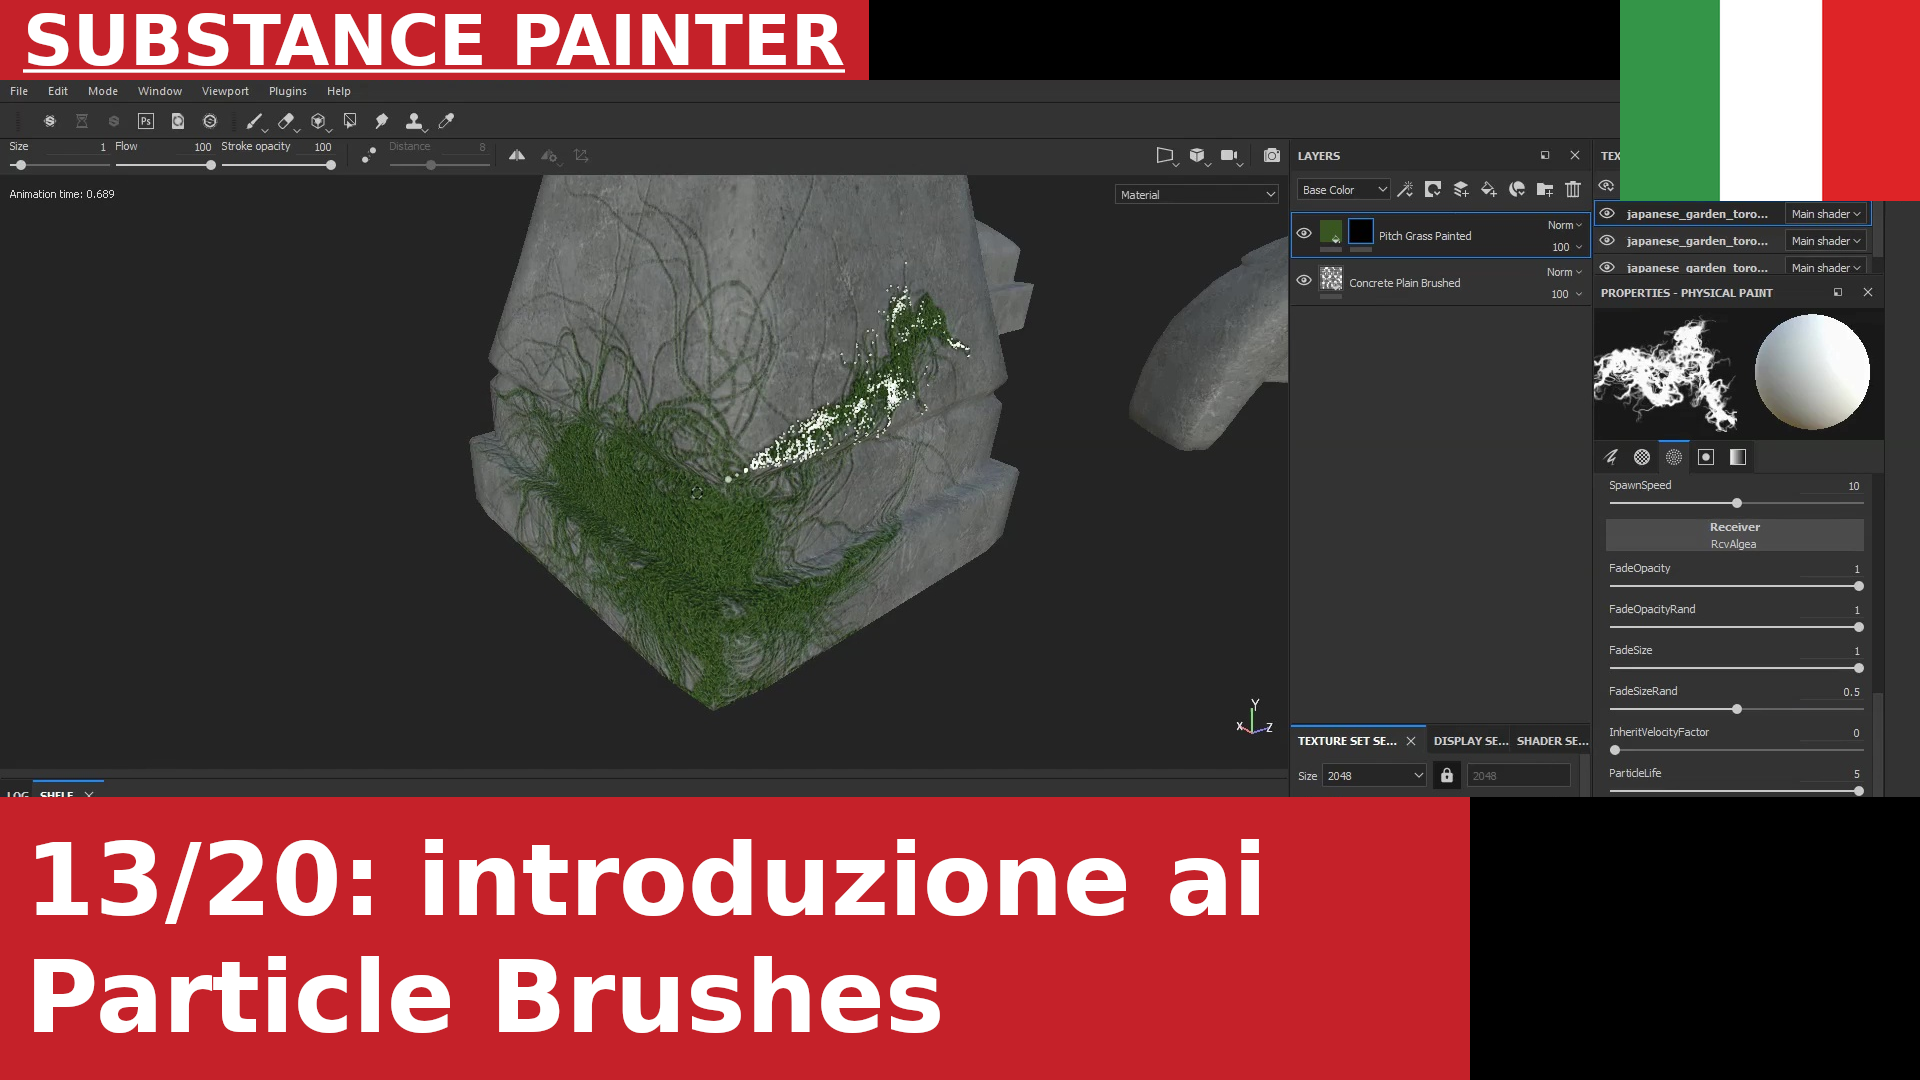
Task: Open the Edit menu
Action: [x=58, y=91]
